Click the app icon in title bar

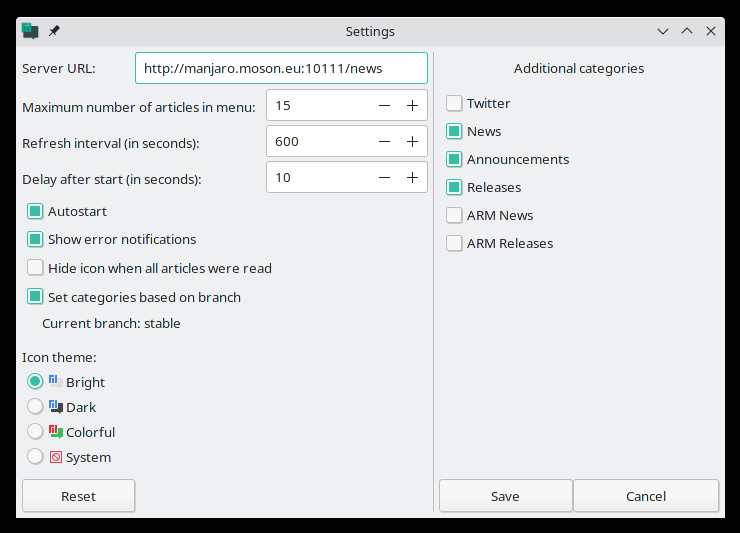click(x=30, y=31)
